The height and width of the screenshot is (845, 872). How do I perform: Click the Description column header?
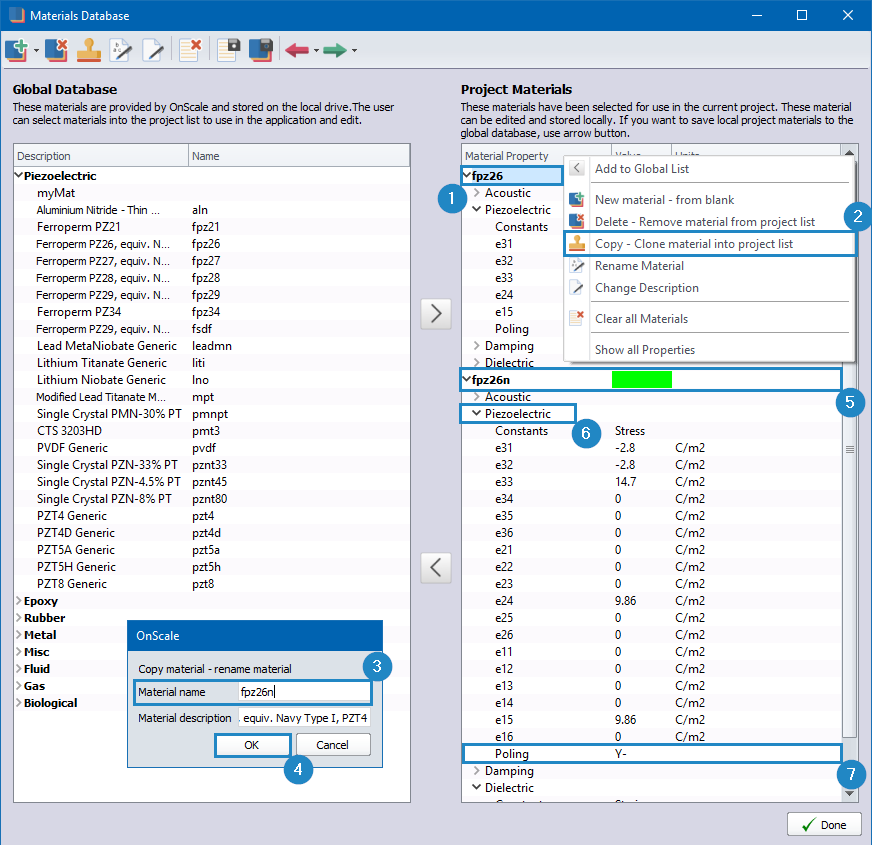pyautogui.click(x=101, y=156)
